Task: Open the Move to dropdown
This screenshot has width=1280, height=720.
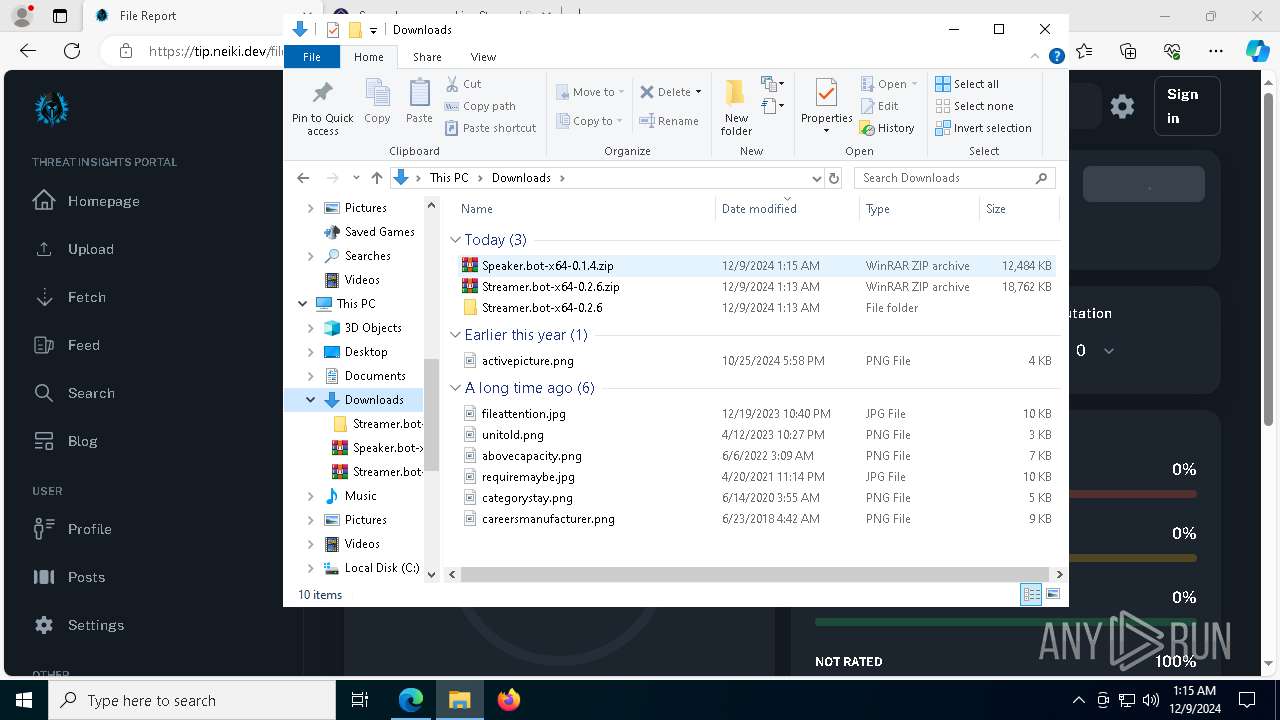Action: [x=590, y=92]
